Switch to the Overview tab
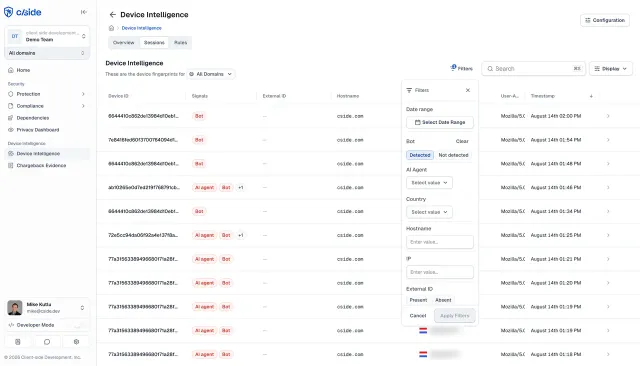 click(124, 42)
